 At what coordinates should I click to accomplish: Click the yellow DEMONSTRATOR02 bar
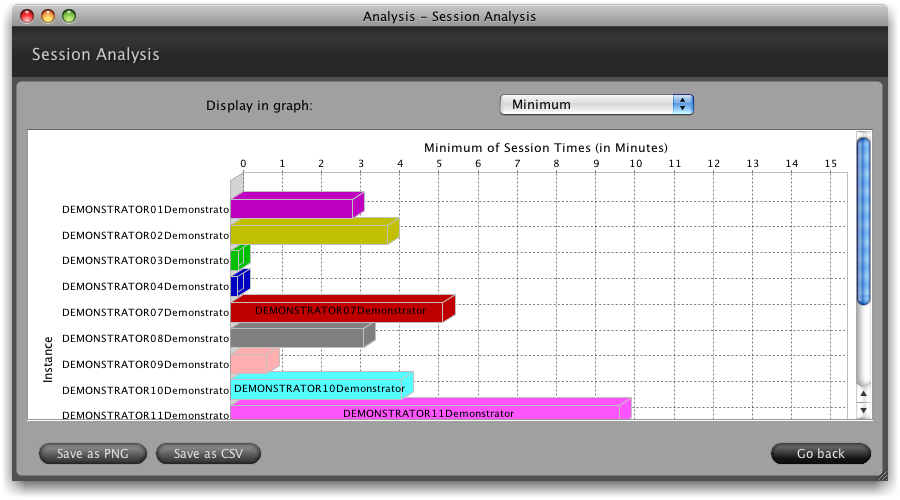310,233
